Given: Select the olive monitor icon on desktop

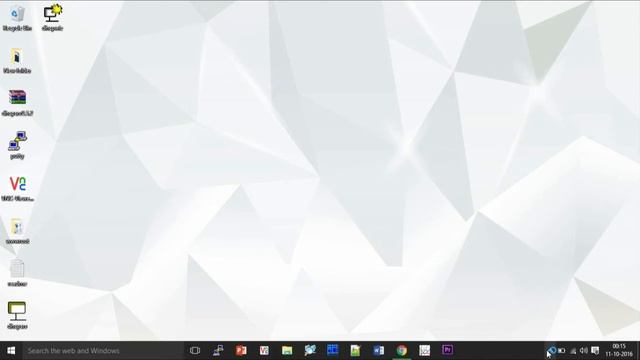Looking at the screenshot, I should click(x=17, y=315).
